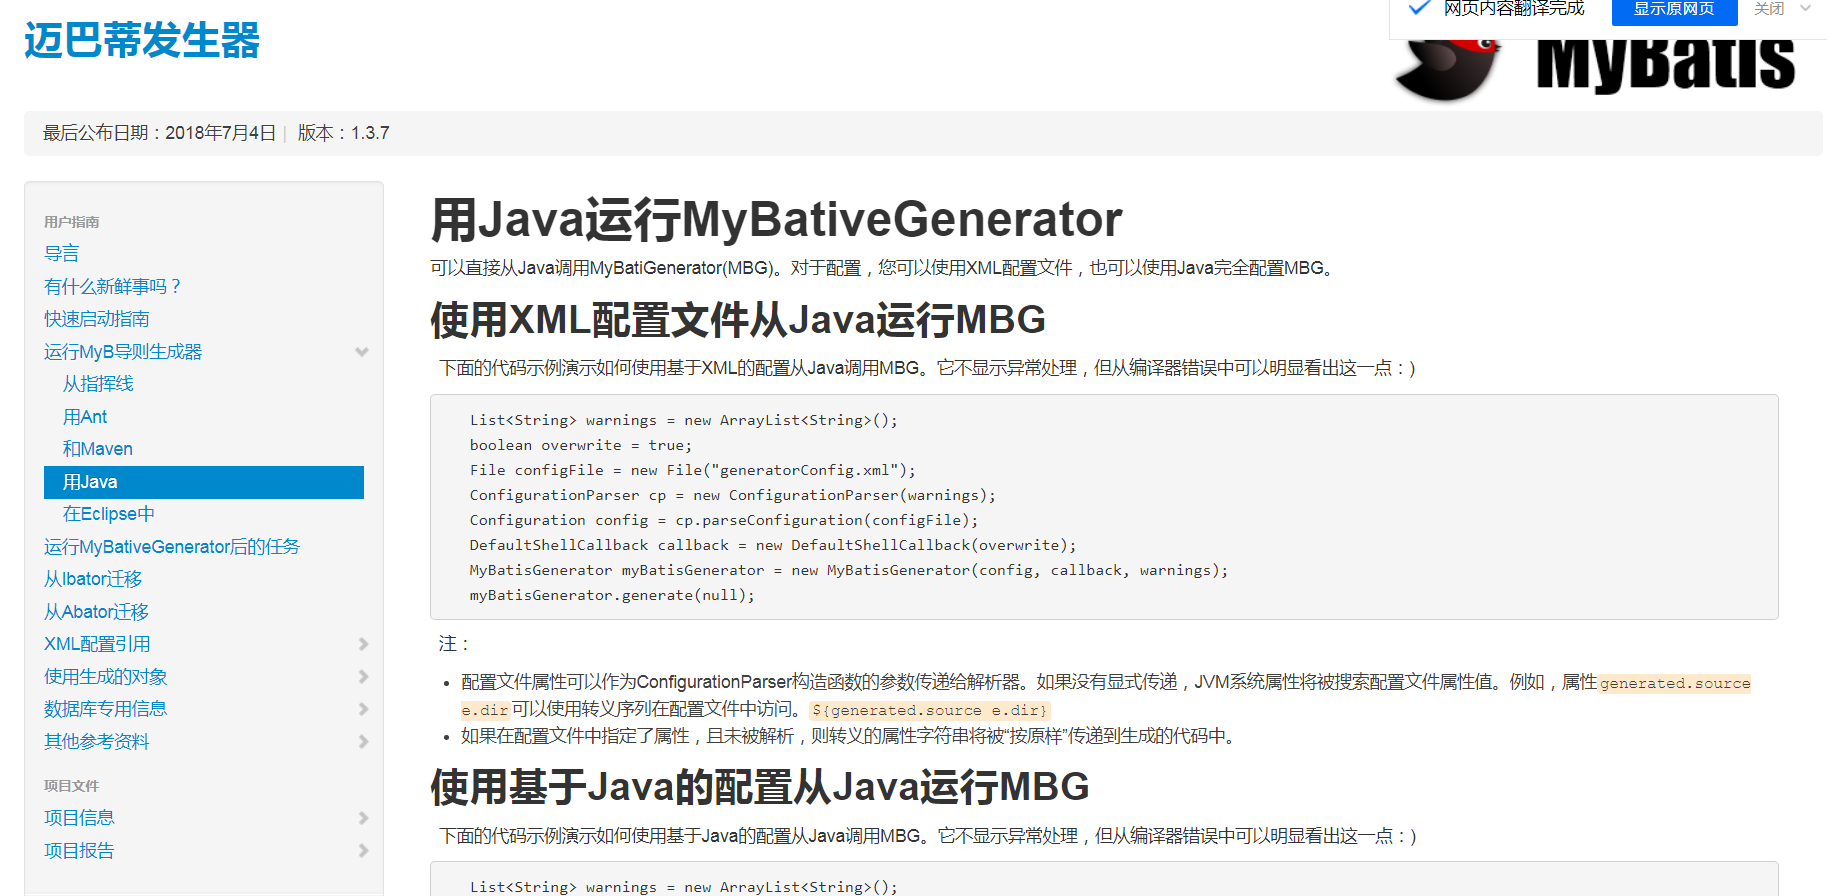Click the 版本：1.3.7 version text
Viewport: 1827px width, 896px height.
(343, 133)
